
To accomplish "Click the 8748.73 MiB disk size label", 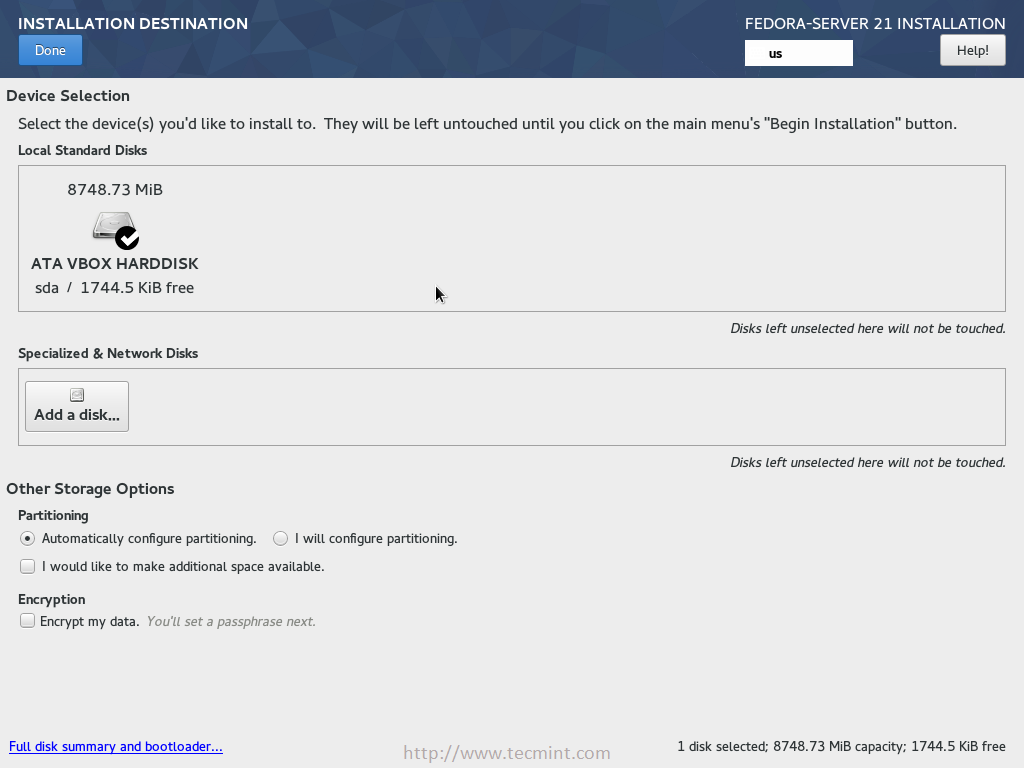I will coord(115,189).
